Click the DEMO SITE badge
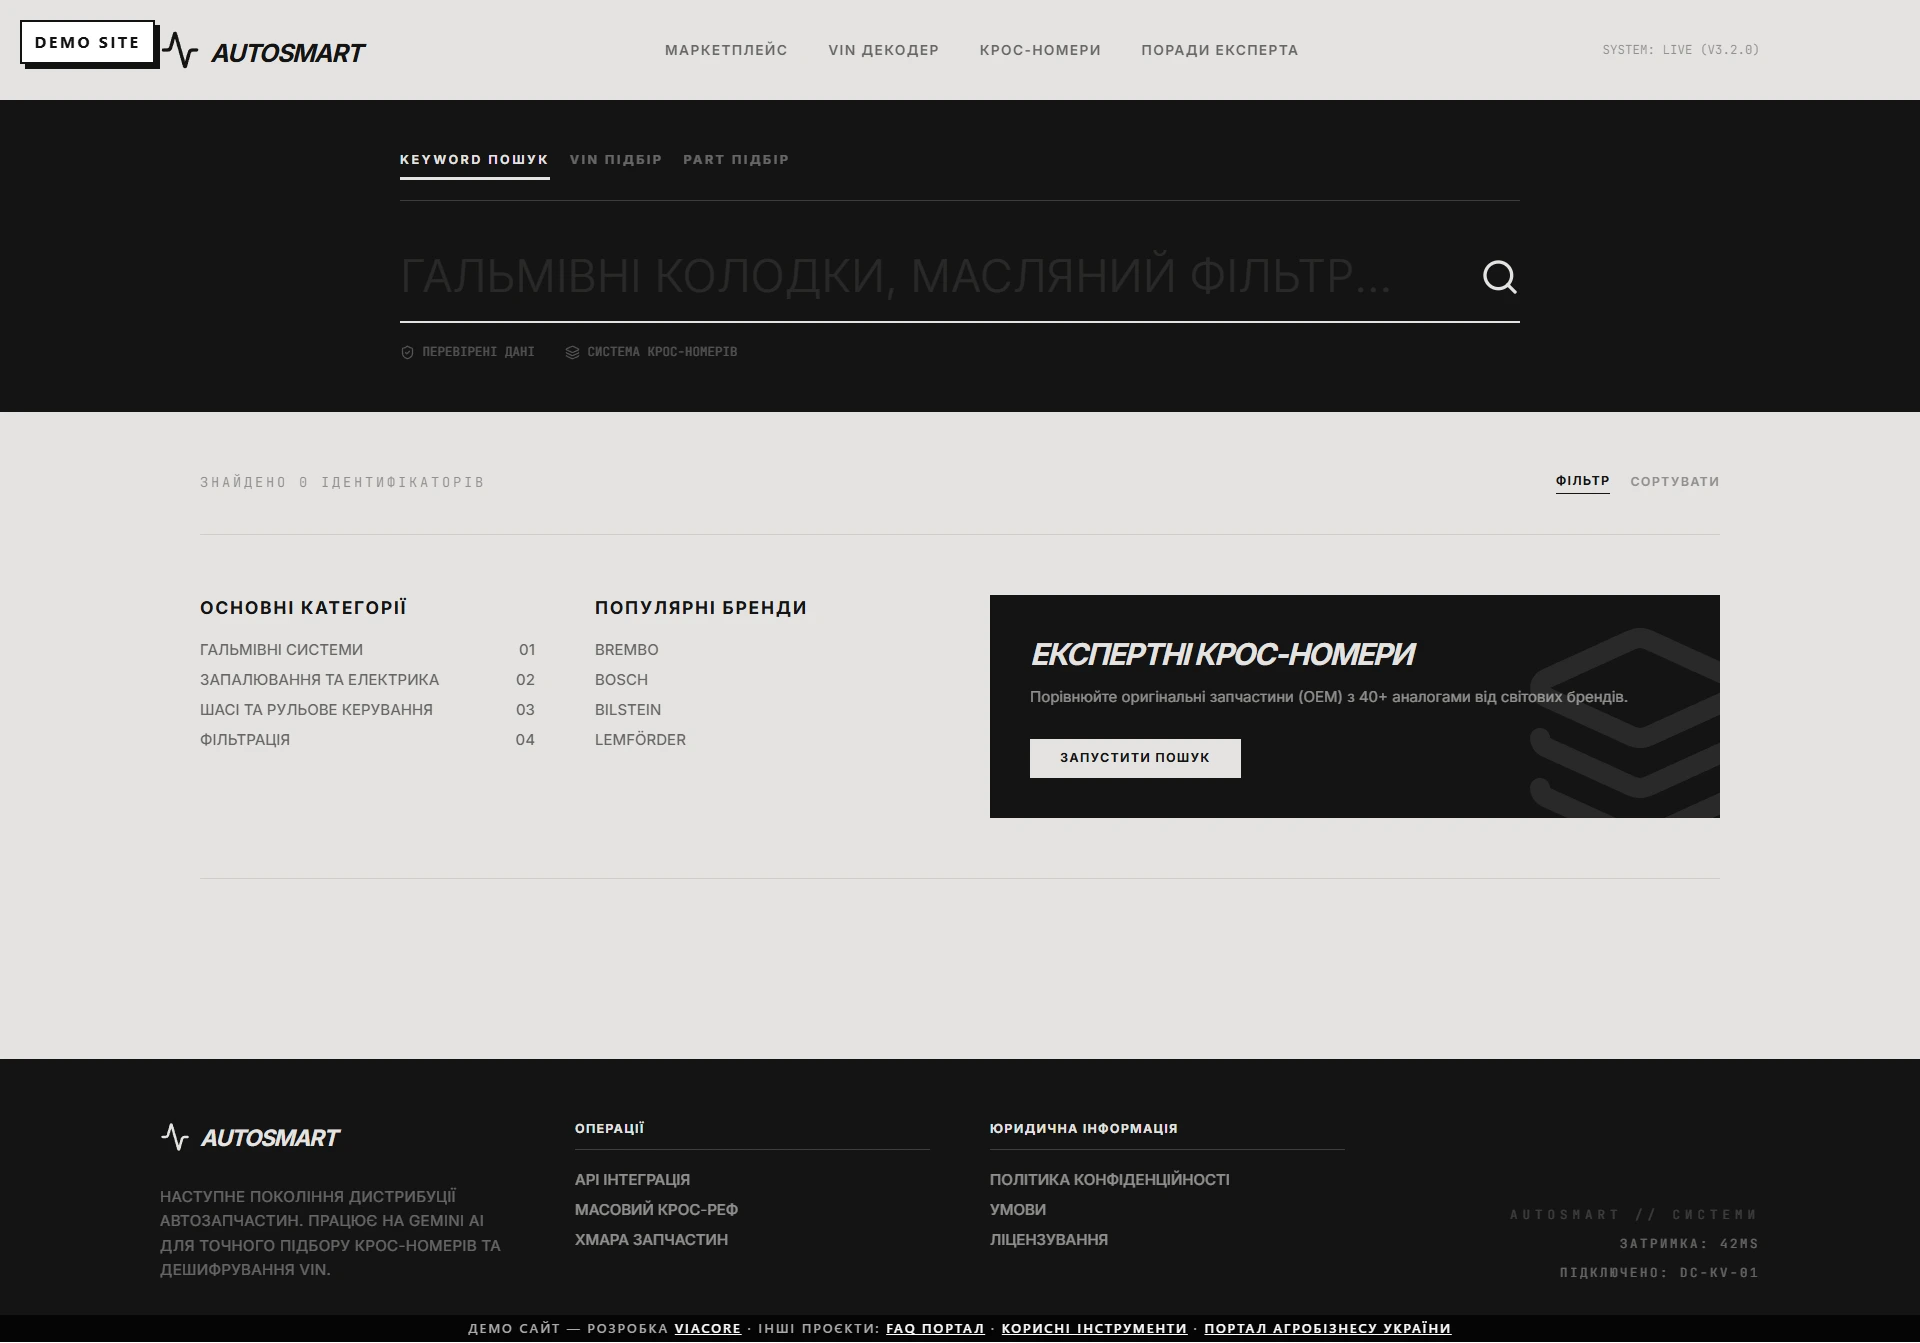 (88, 43)
